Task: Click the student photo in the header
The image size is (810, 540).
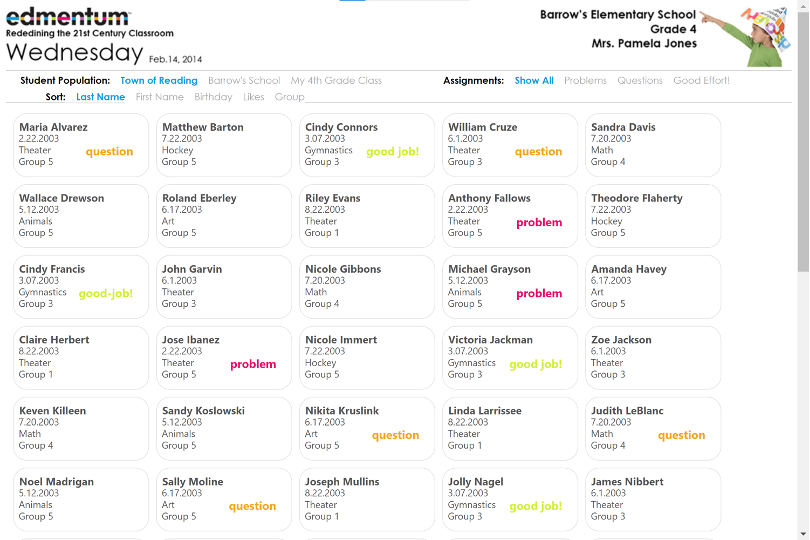Action: [753, 36]
